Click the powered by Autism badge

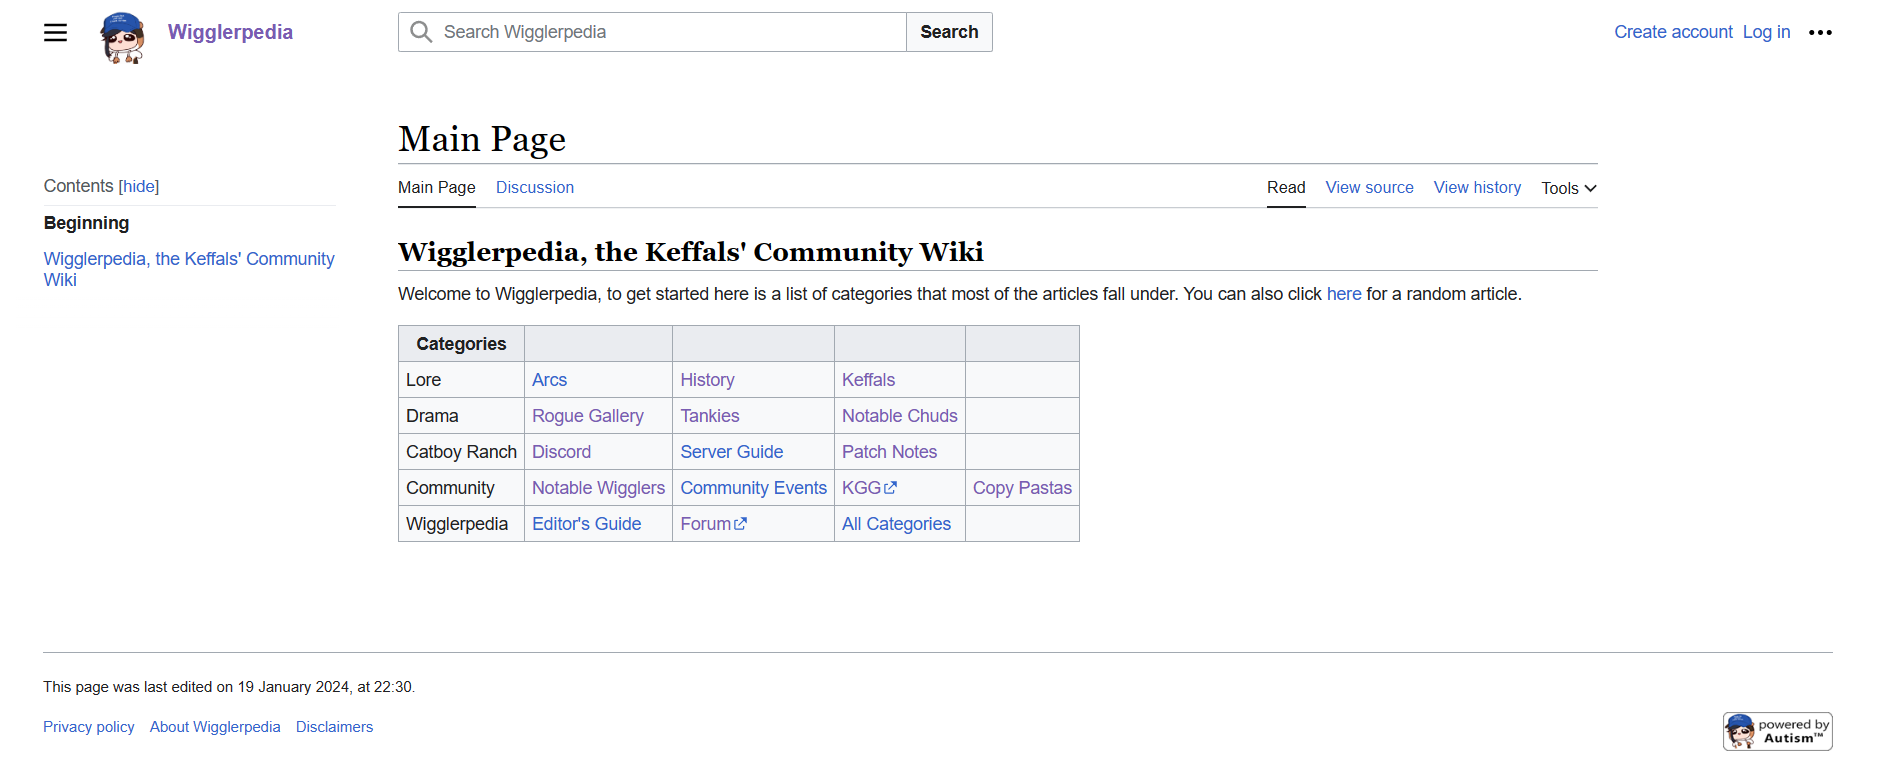pos(1777,731)
